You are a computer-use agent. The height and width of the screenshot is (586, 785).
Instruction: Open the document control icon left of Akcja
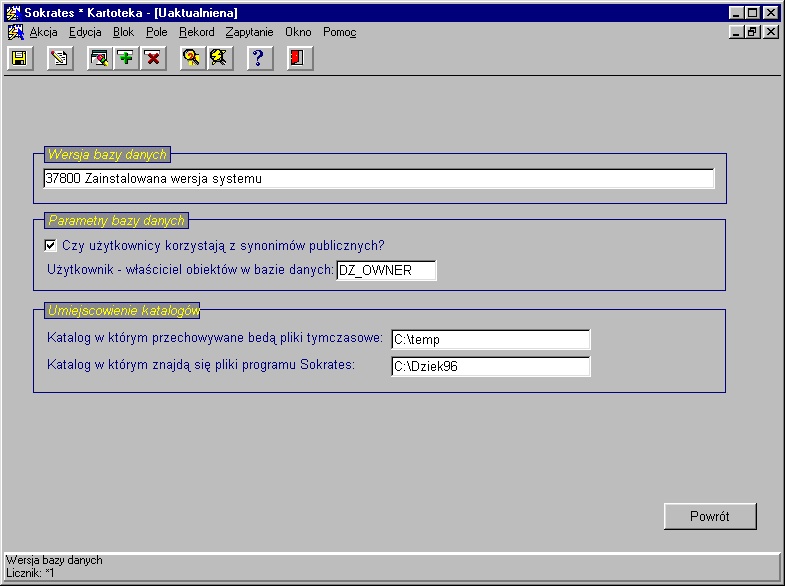16,32
